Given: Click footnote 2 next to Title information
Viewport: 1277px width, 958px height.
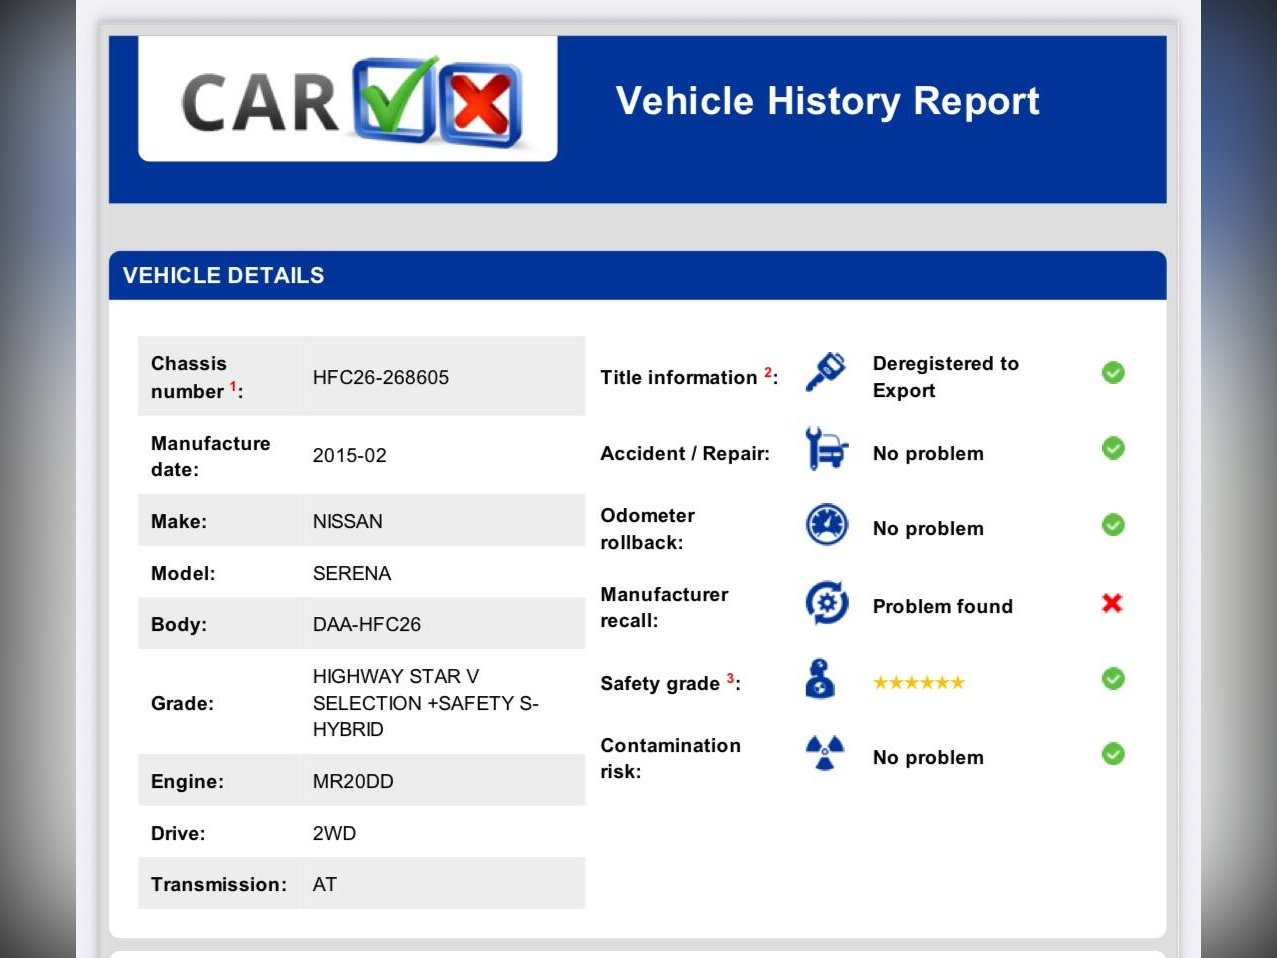Looking at the screenshot, I should [767, 372].
